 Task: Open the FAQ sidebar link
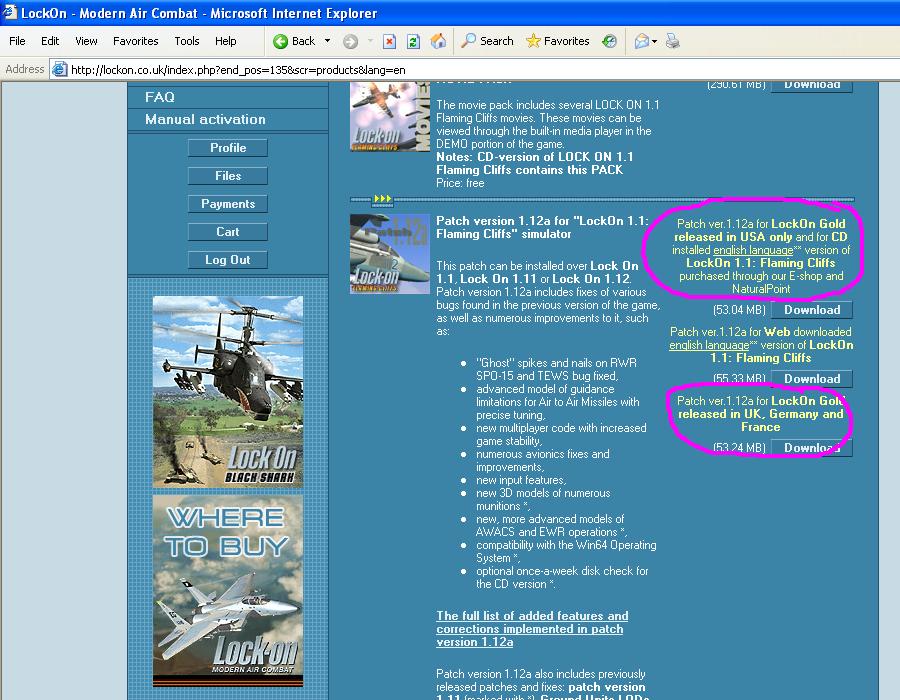(160, 97)
